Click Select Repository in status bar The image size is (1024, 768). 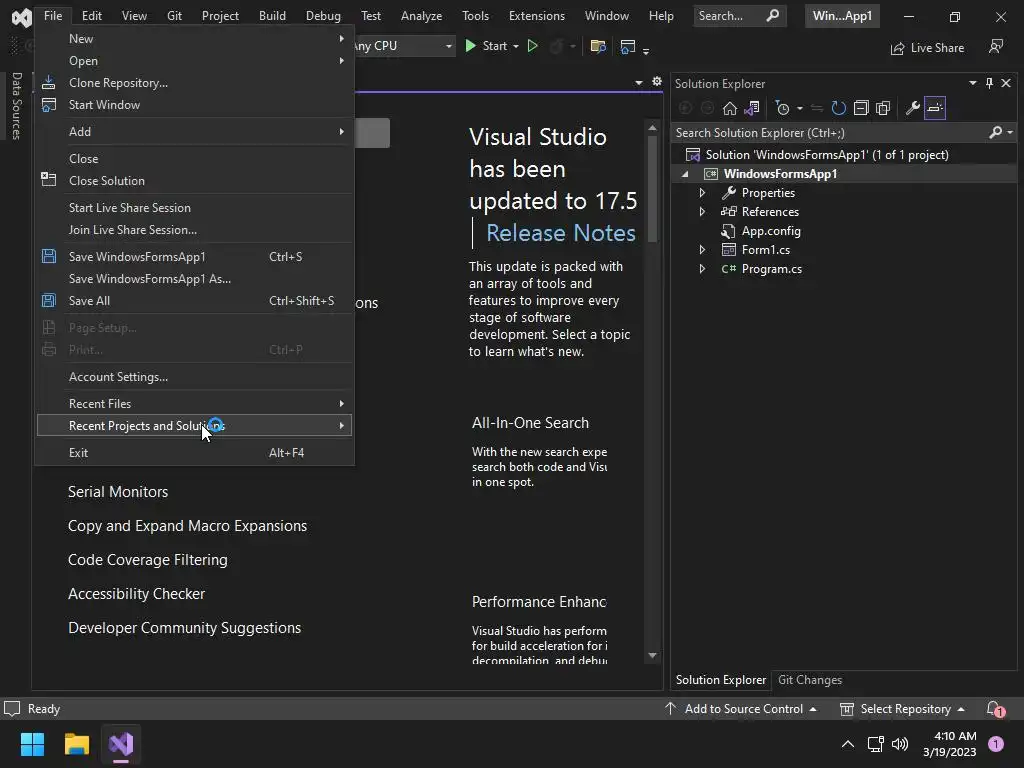(x=903, y=709)
